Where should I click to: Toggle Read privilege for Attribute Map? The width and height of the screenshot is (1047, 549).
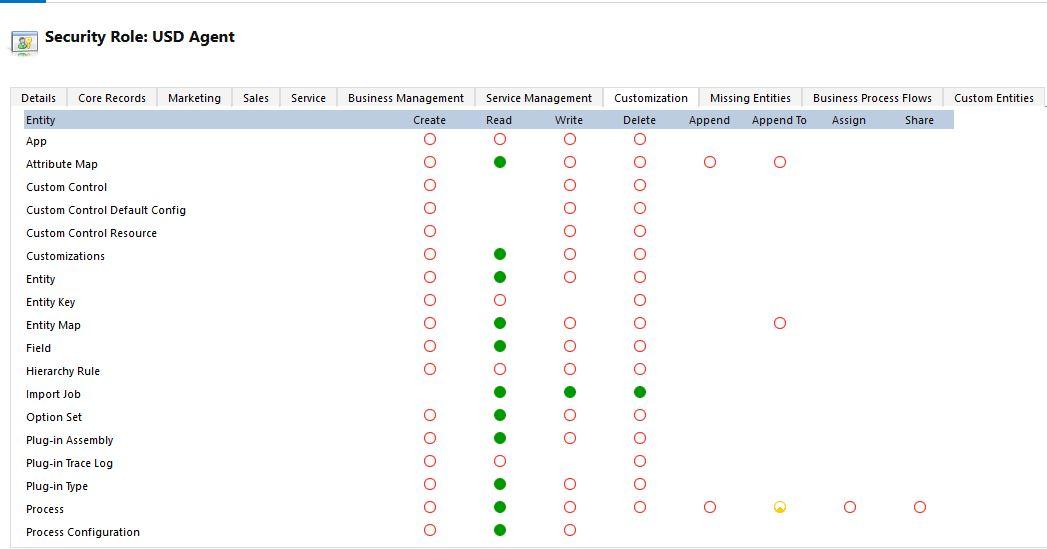[500, 162]
